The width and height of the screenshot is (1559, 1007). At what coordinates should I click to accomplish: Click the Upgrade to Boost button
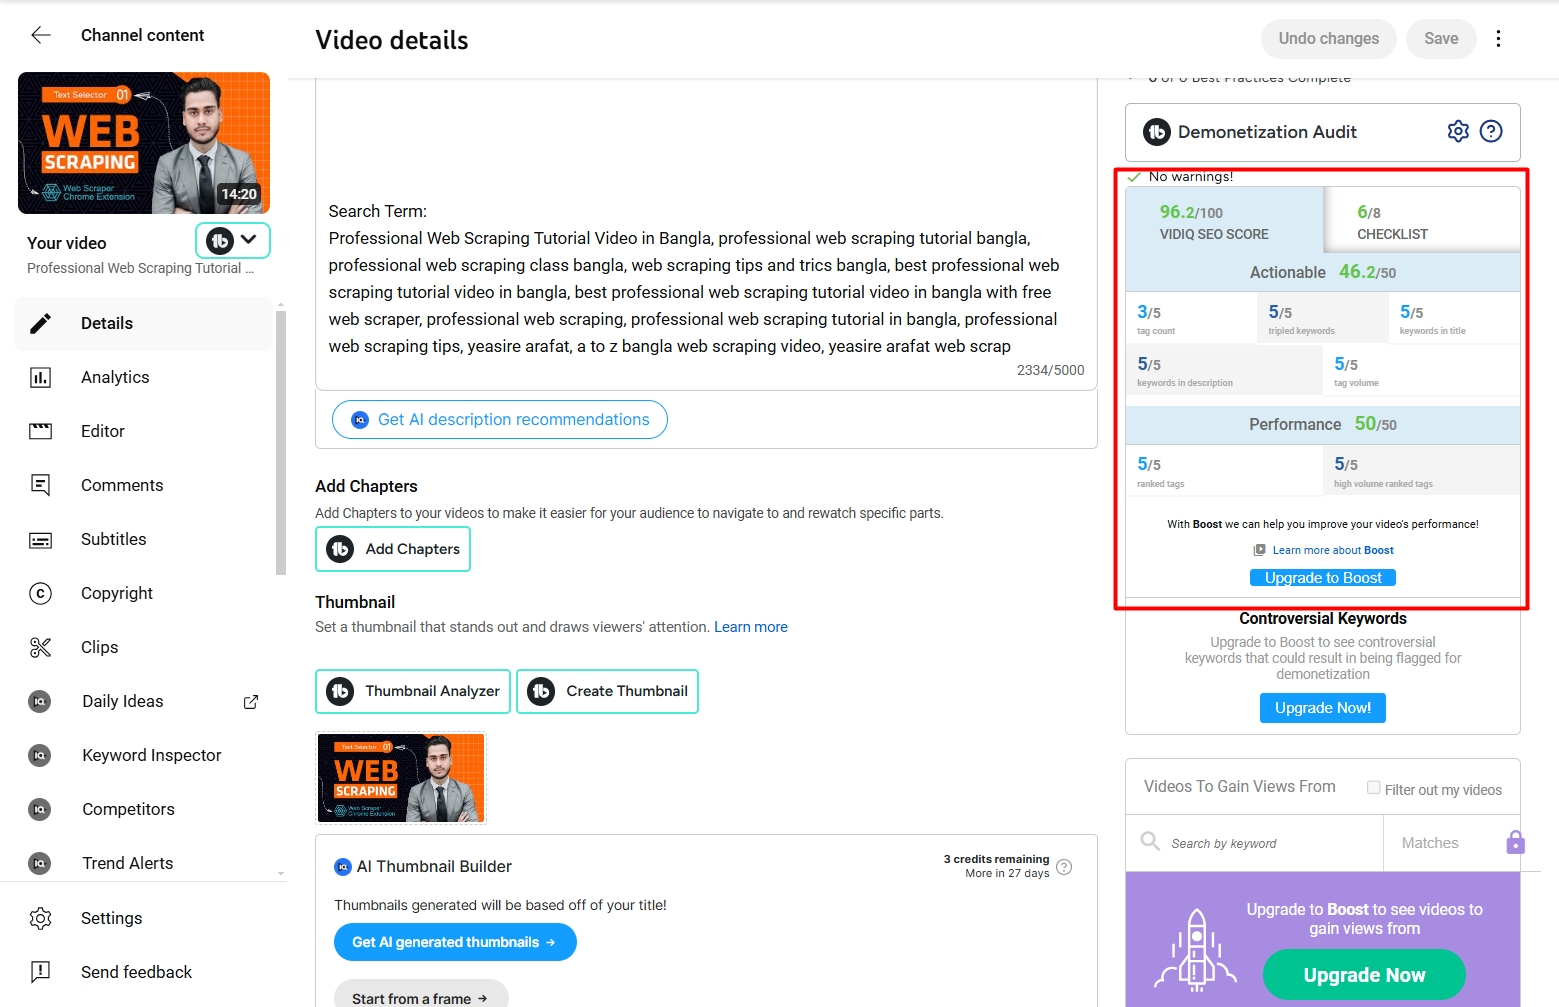[x=1323, y=578]
